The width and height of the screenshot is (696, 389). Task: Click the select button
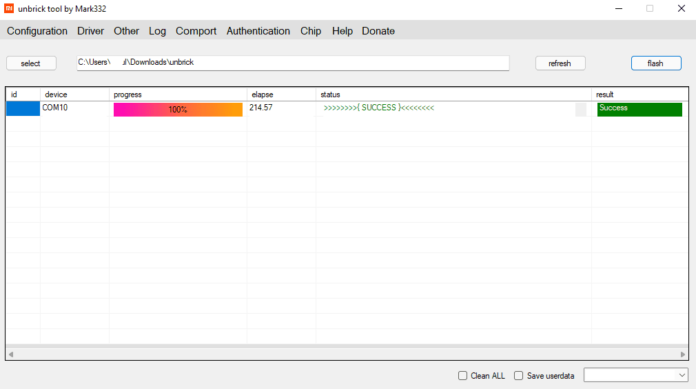[31, 63]
